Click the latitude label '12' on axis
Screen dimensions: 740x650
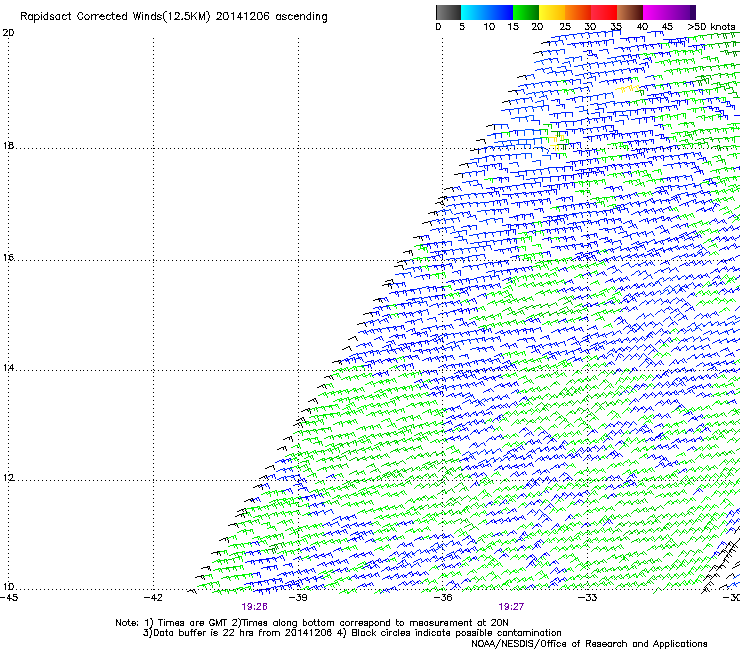(8, 478)
